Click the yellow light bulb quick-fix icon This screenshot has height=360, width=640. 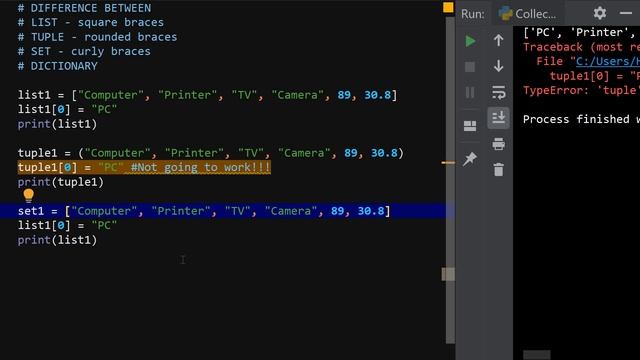[x=29, y=196]
